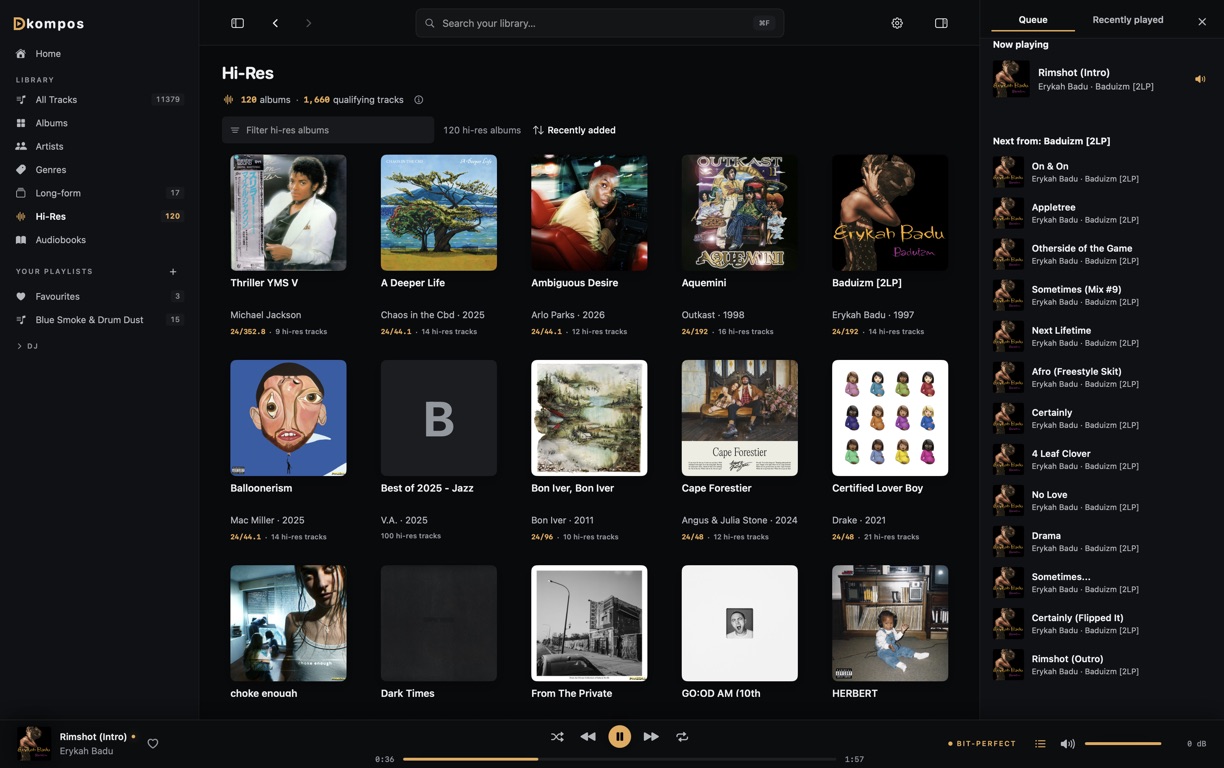Viewport: 1224px width, 768px height.
Task: Open the Baduizm [2LP] album title
Action: [867, 283]
